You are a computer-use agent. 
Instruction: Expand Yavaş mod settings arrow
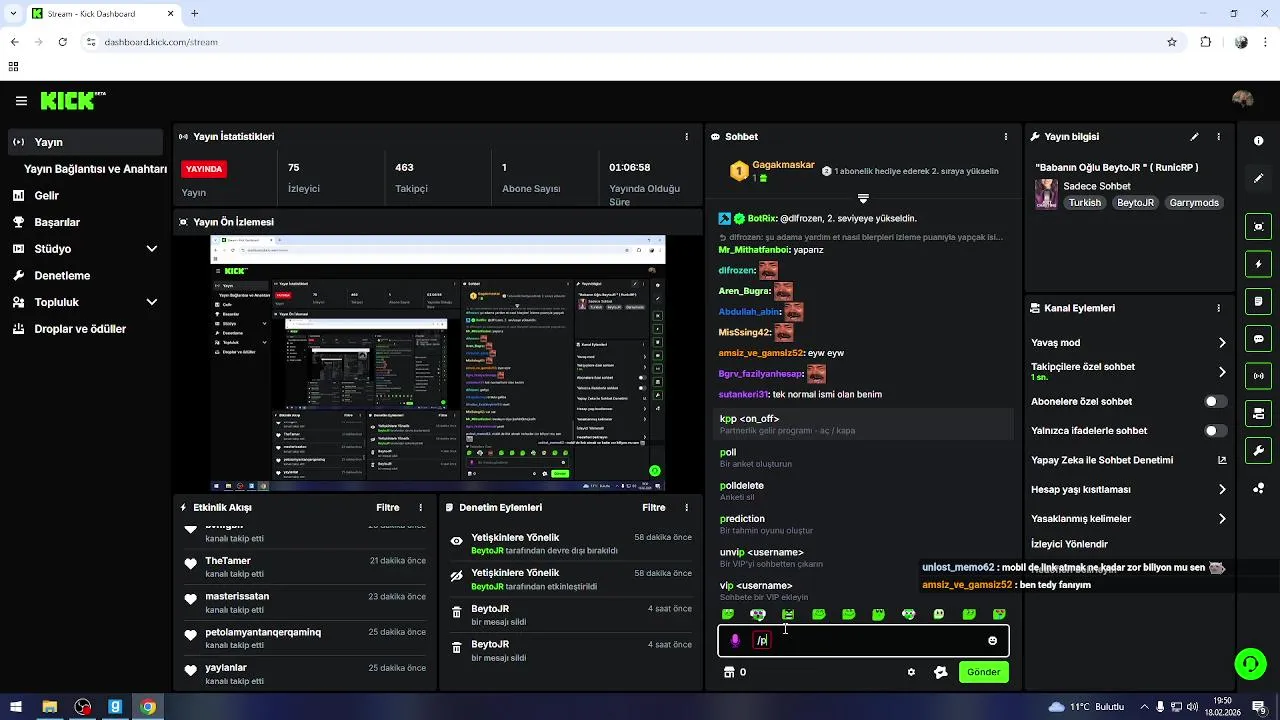(1221, 343)
